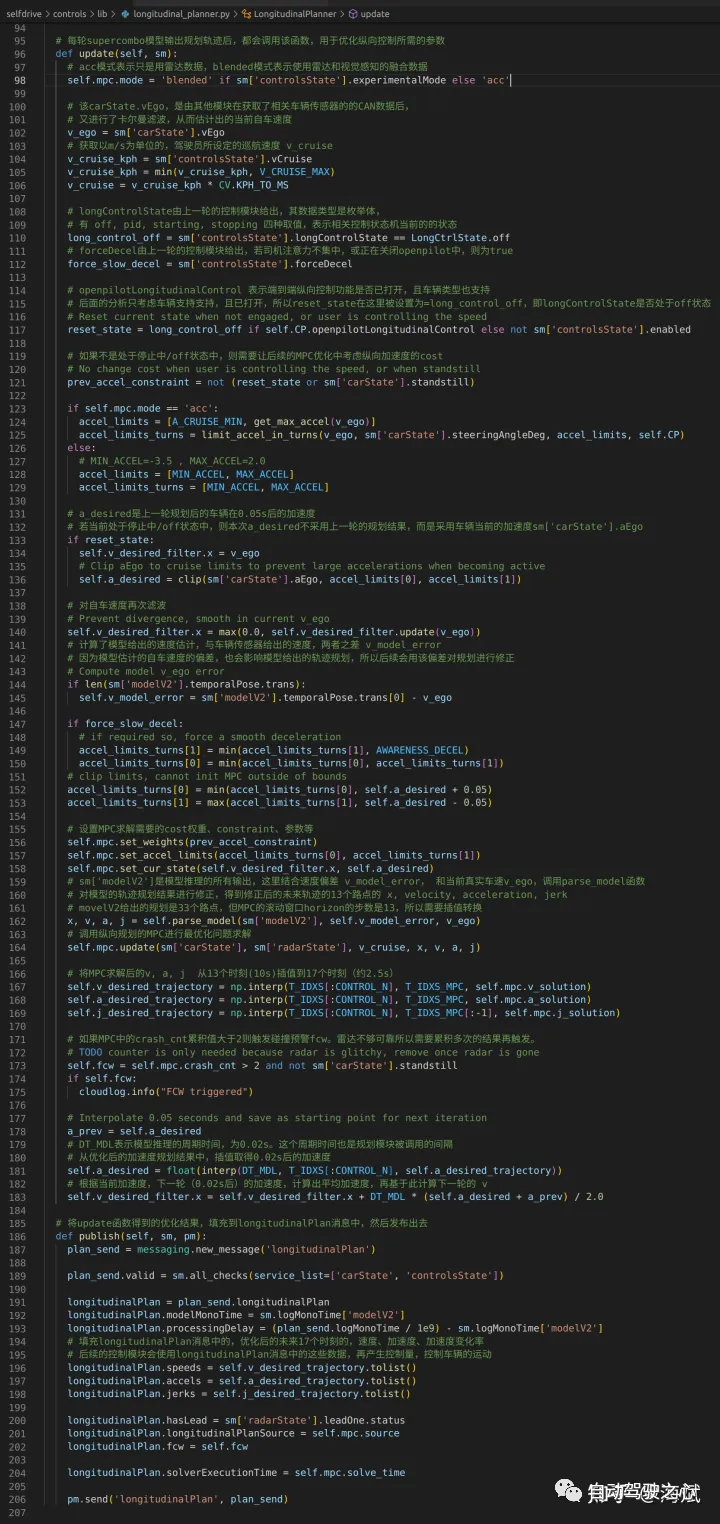The image size is (720, 1524).
Task: Click the longitudinalPlan.solverExecutionTime line
Action: (x=236, y=1472)
